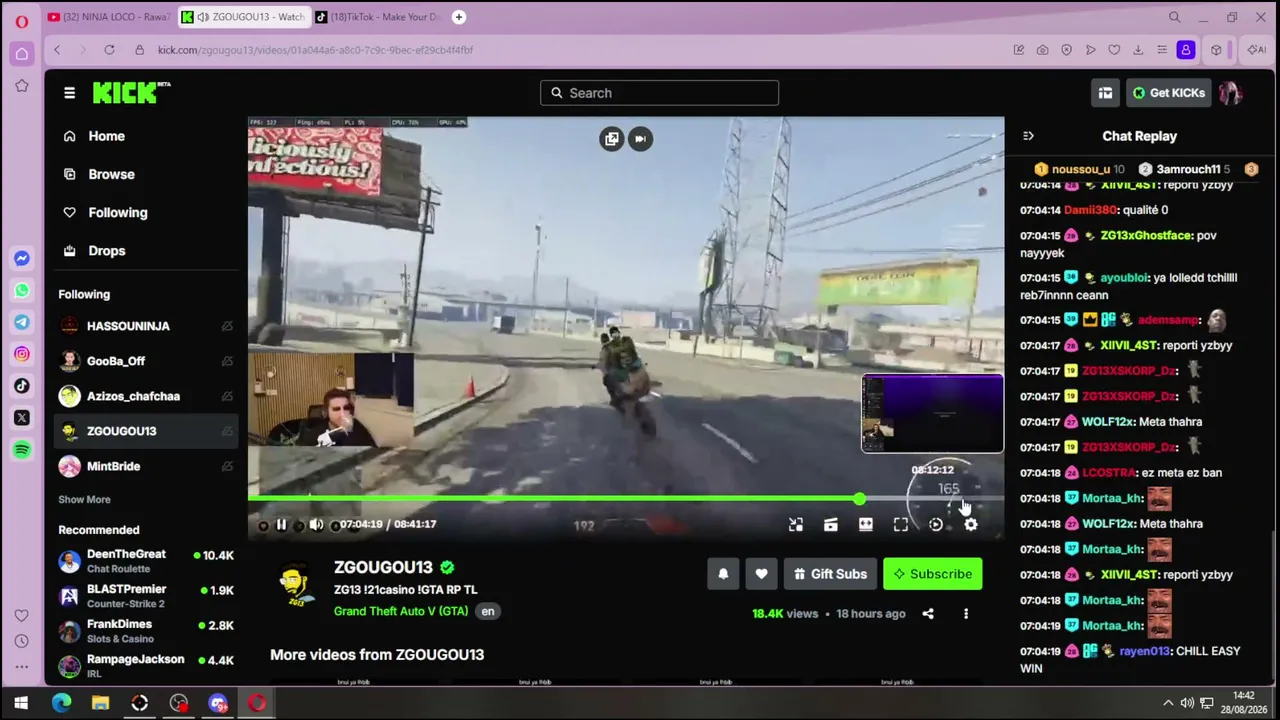Click the player icon left of fullscreen
The image size is (1280, 720).
pyautogui.click(x=866, y=525)
